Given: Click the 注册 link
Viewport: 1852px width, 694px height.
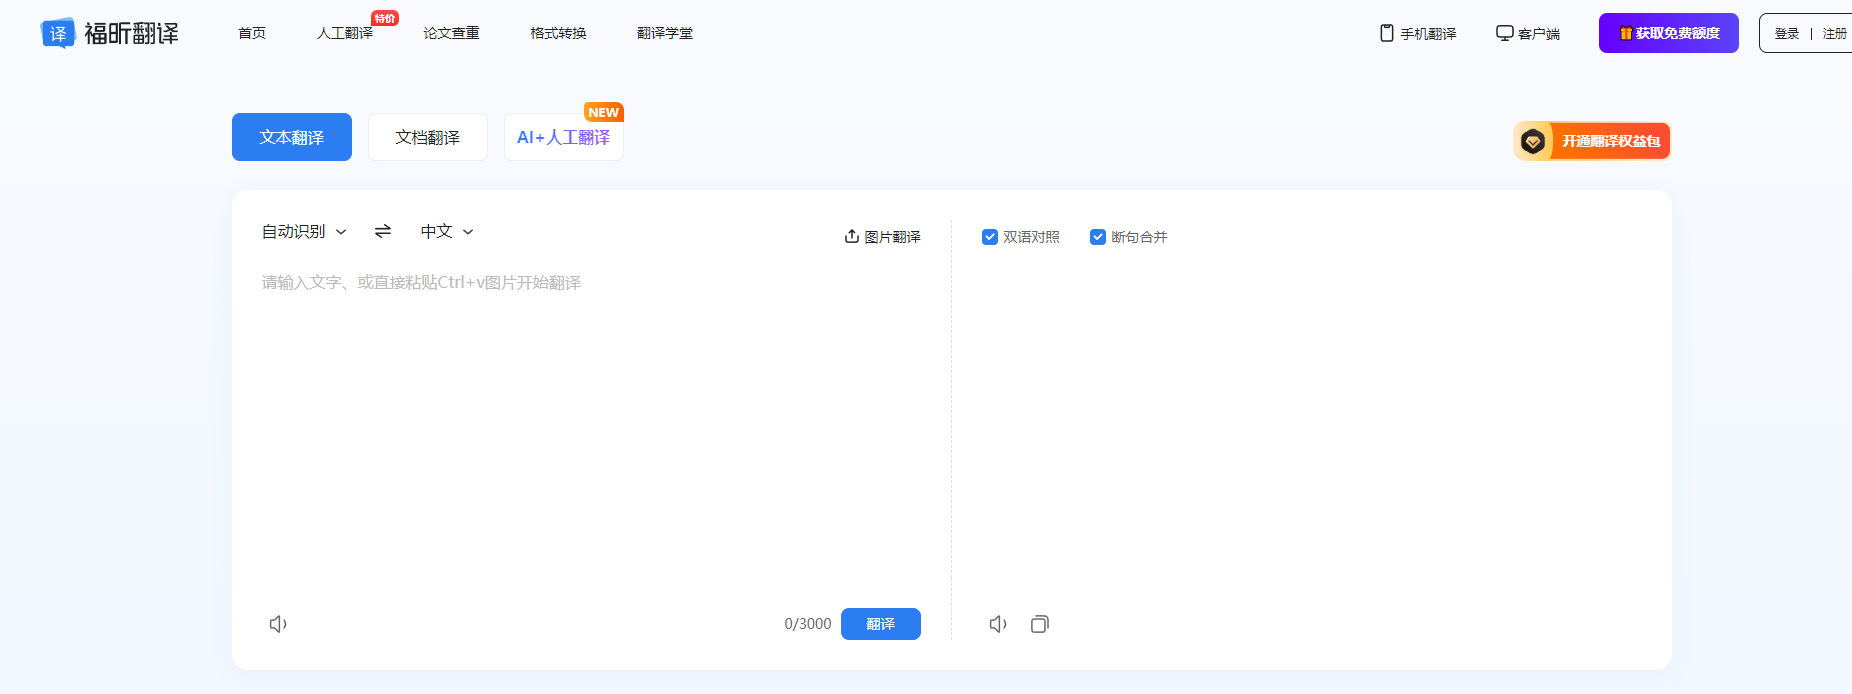Looking at the screenshot, I should click(1835, 33).
